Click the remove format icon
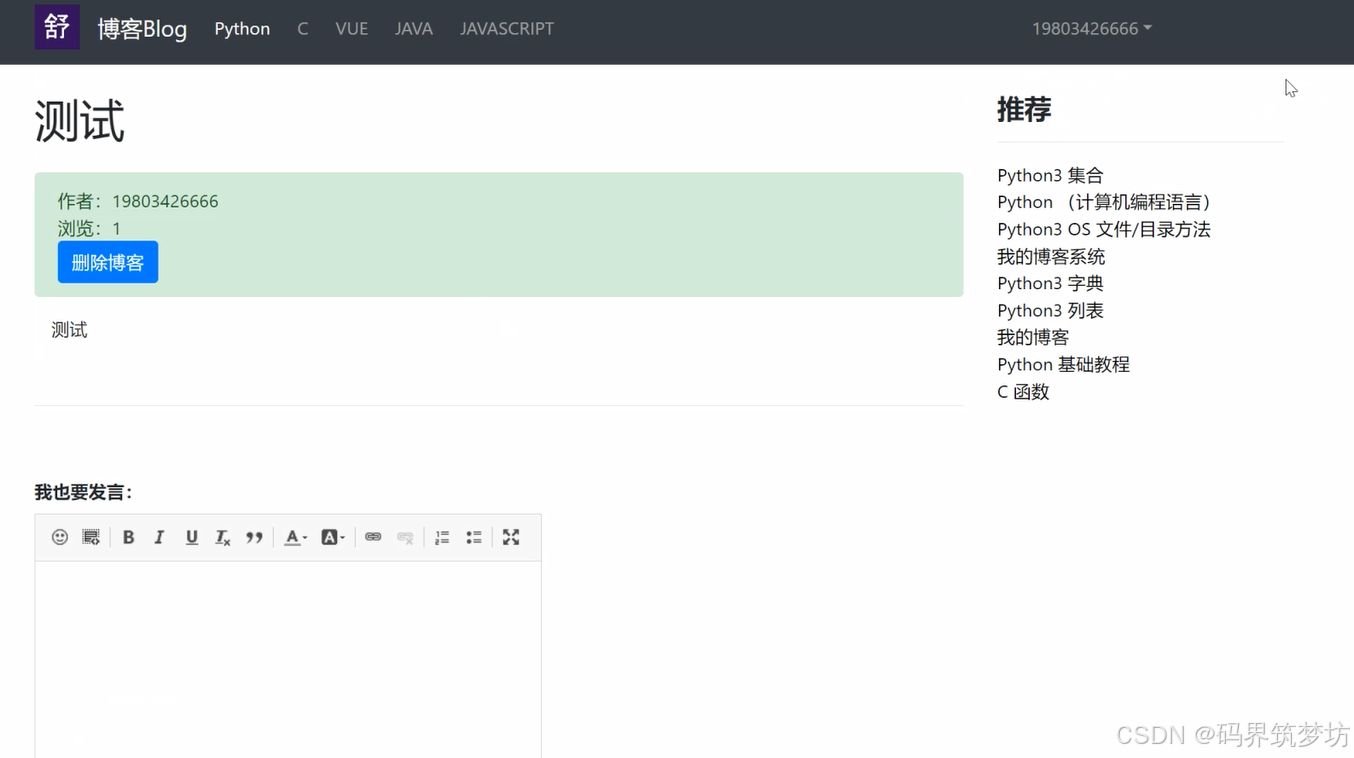Image resolution: width=1354 pixels, height=758 pixels. 223,537
